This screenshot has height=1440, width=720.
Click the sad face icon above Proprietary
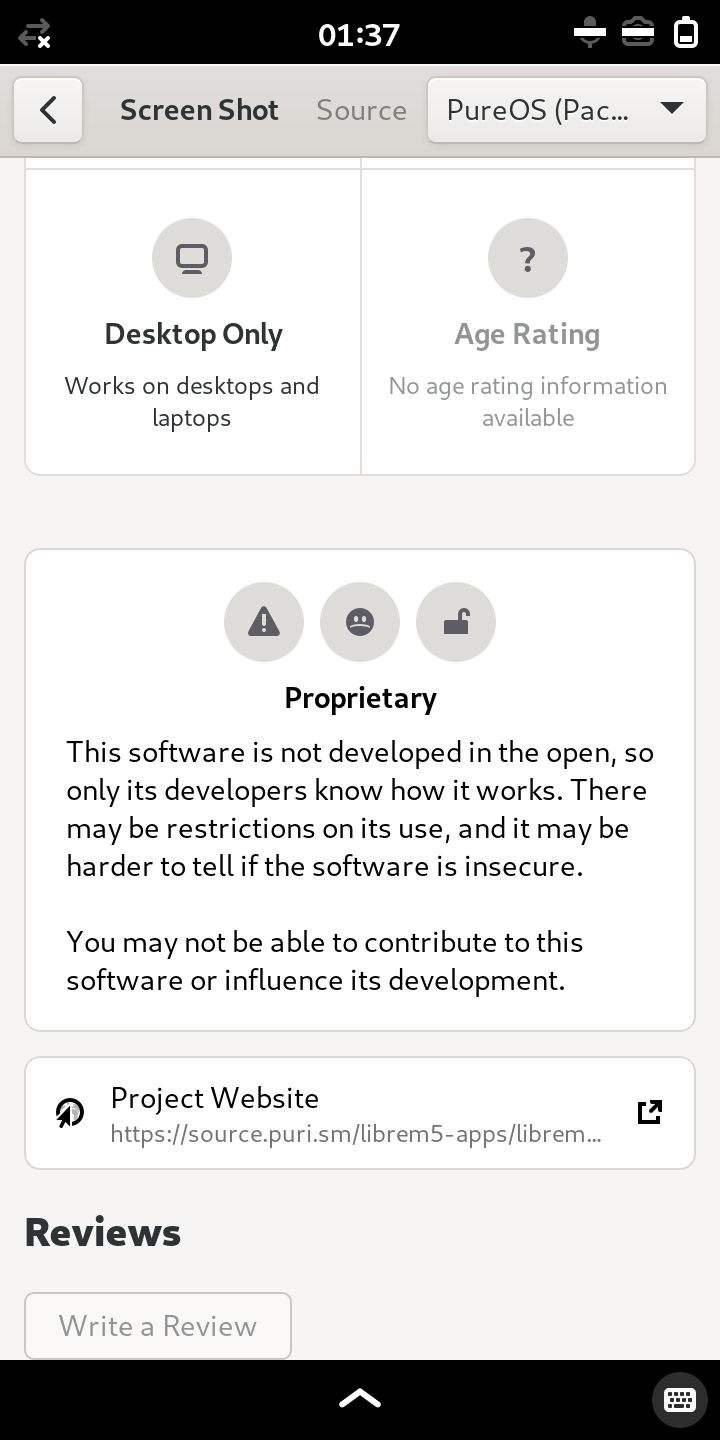(360, 622)
